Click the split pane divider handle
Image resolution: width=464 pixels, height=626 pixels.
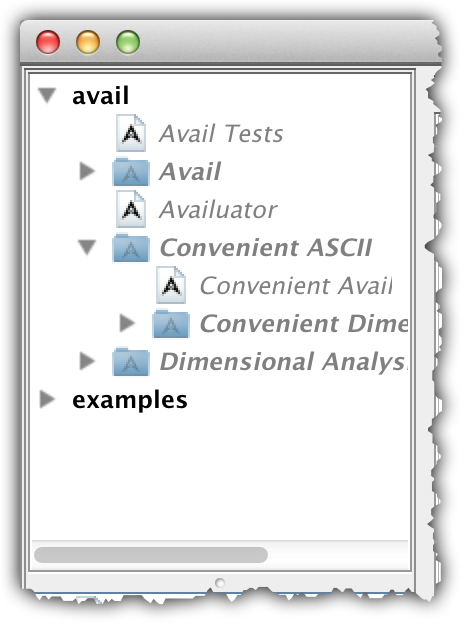click(x=220, y=583)
